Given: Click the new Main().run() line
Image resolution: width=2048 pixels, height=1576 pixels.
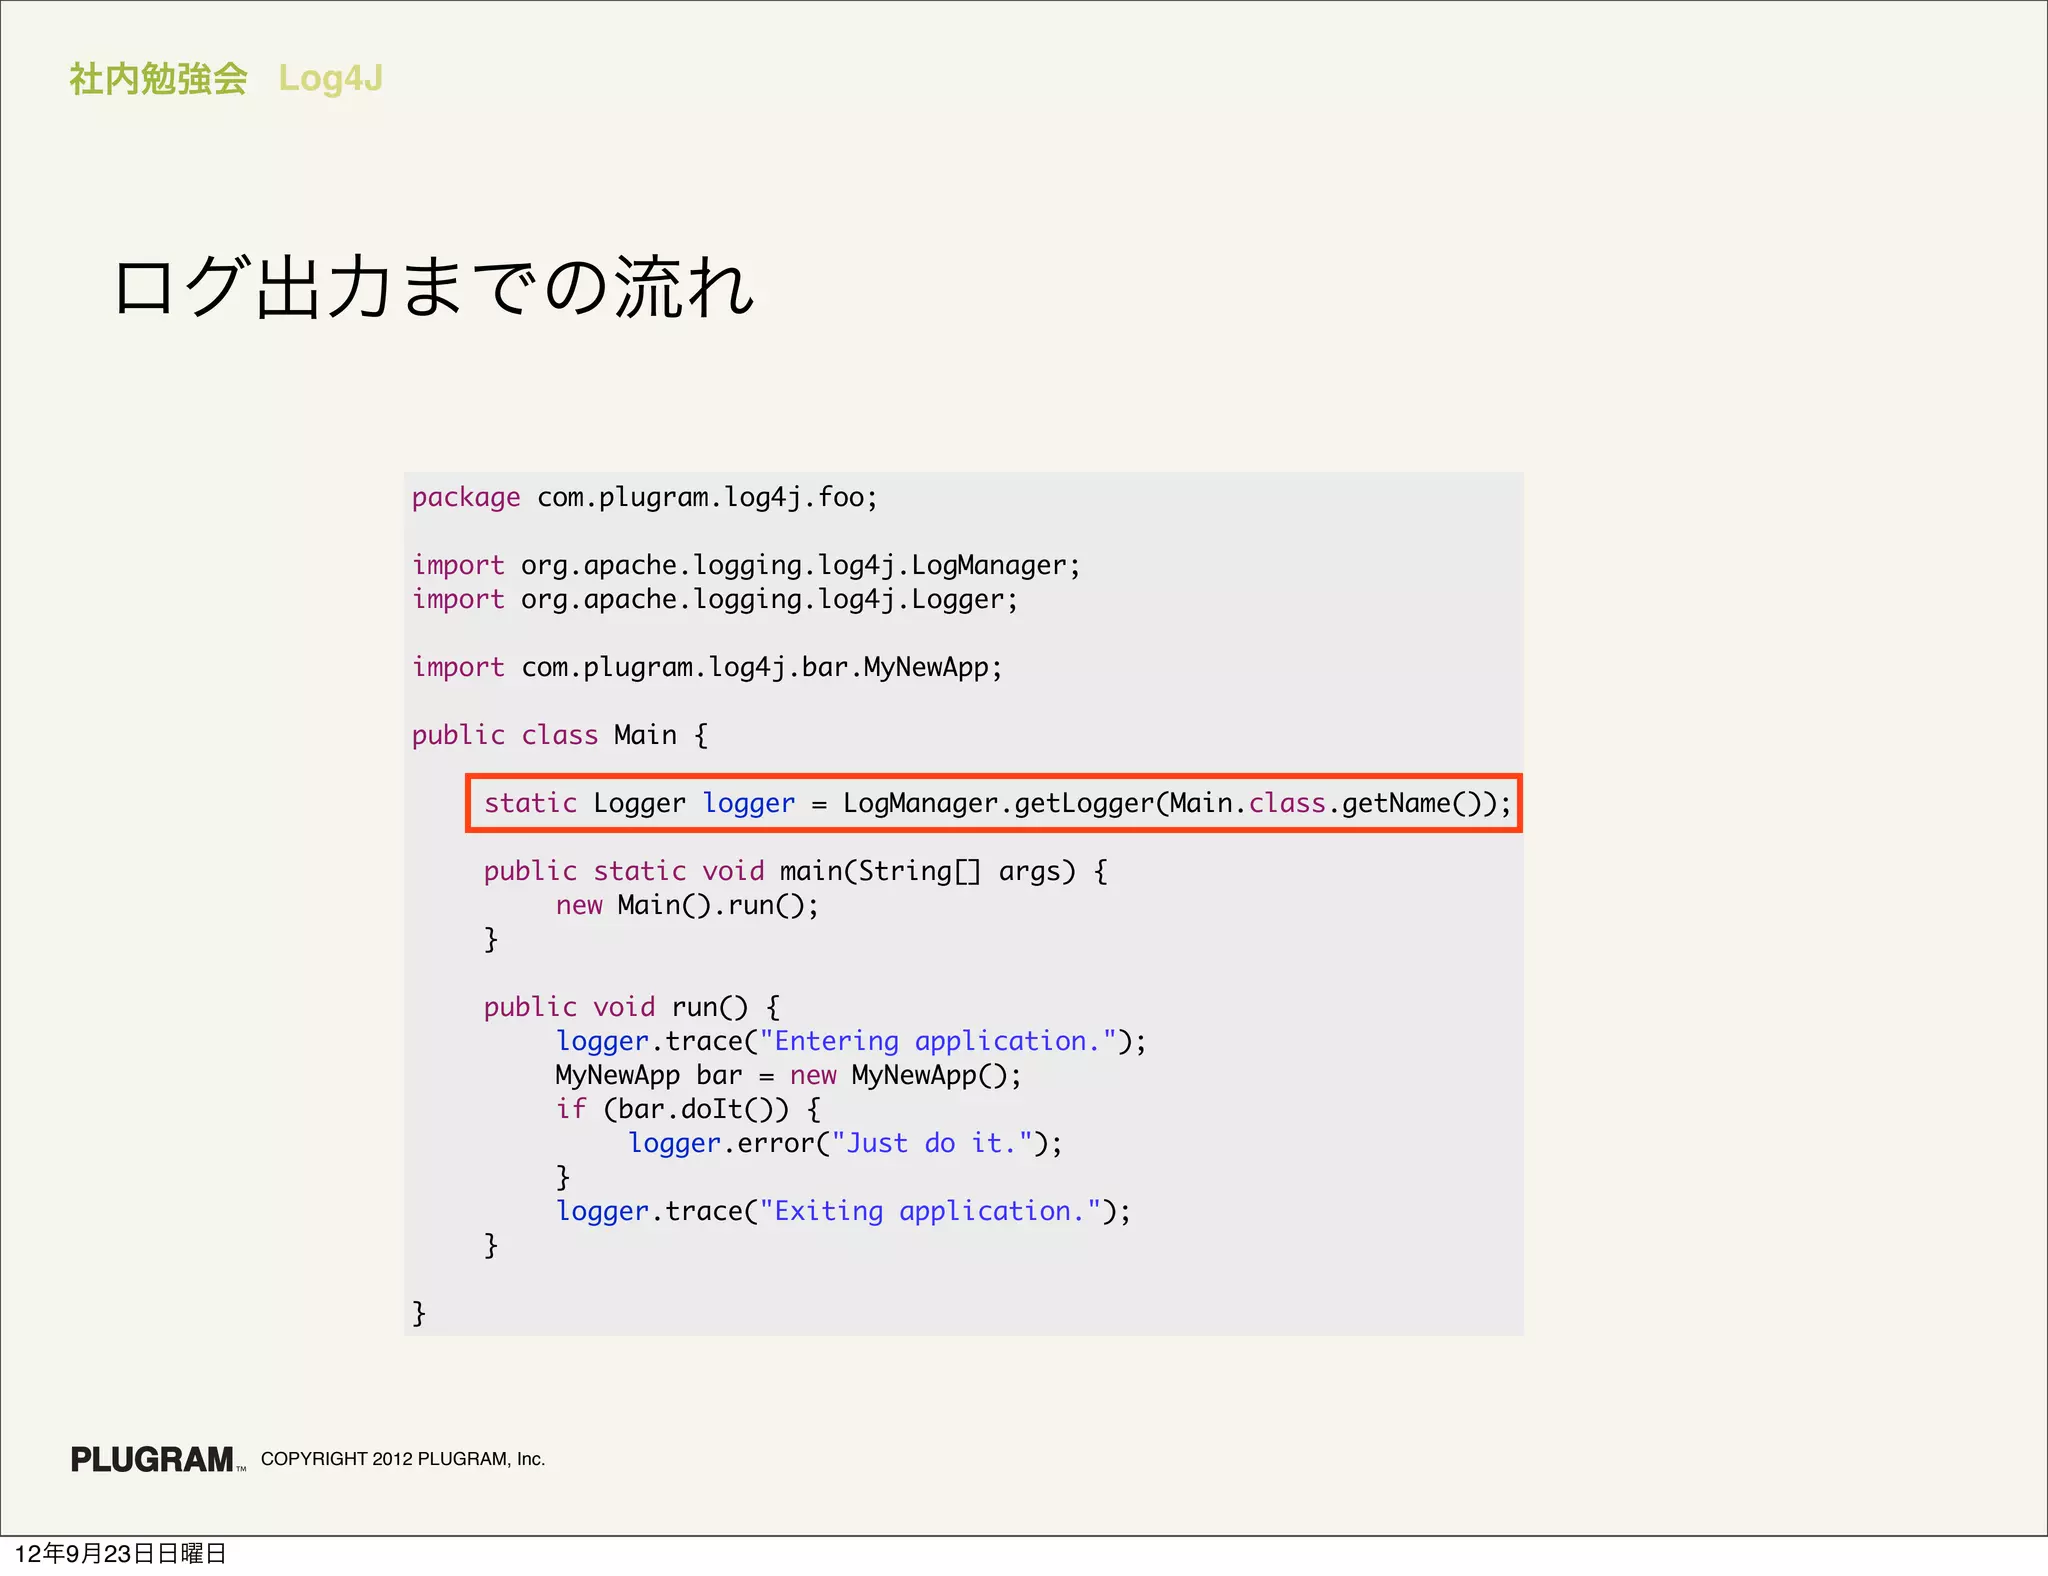Looking at the screenshot, I should click(x=687, y=905).
